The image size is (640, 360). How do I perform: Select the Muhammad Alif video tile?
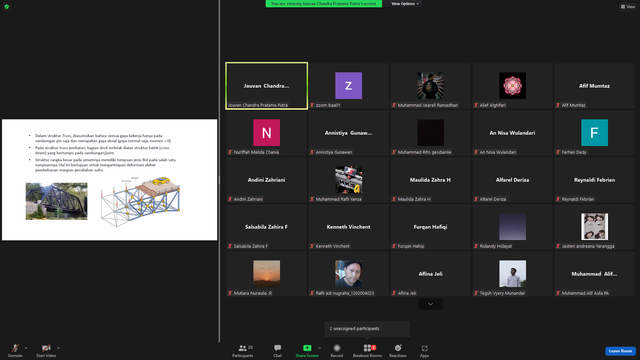tap(594, 273)
